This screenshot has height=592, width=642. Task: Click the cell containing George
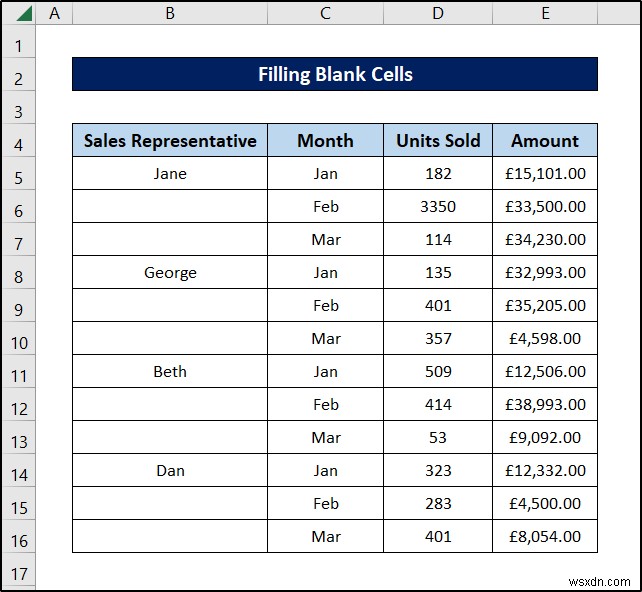point(170,273)
